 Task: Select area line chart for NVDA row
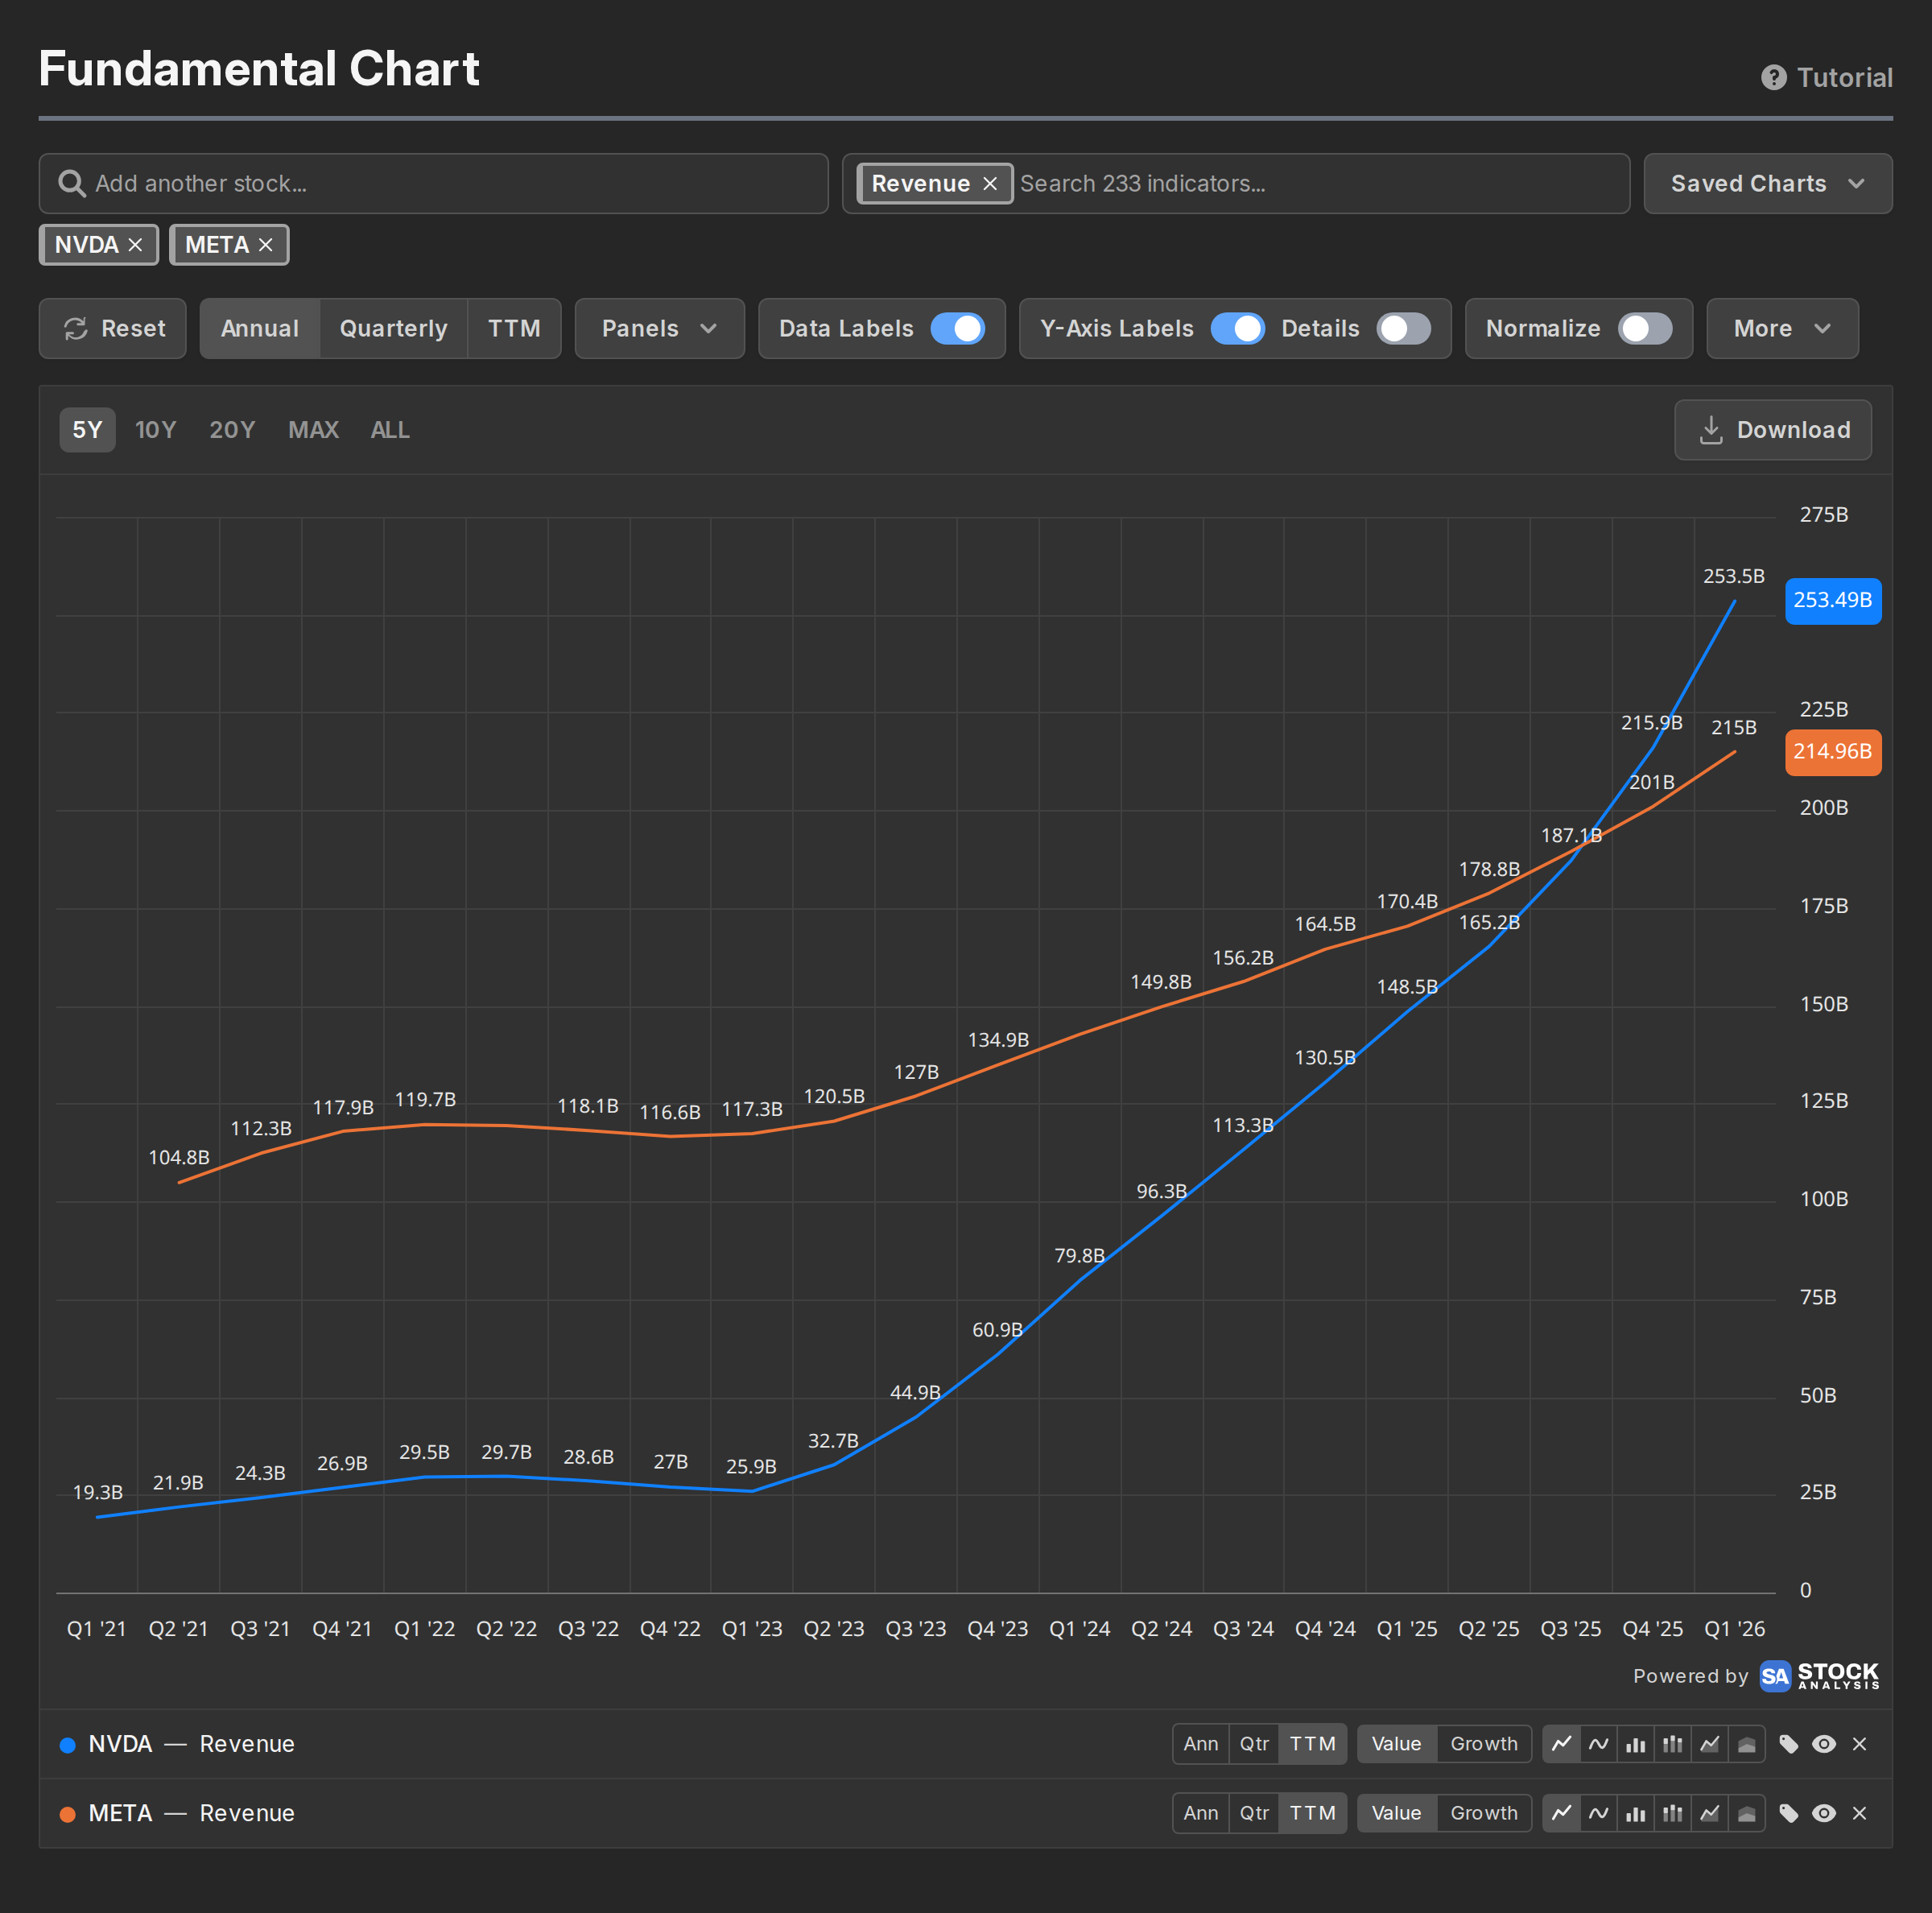[1710, 1744]
